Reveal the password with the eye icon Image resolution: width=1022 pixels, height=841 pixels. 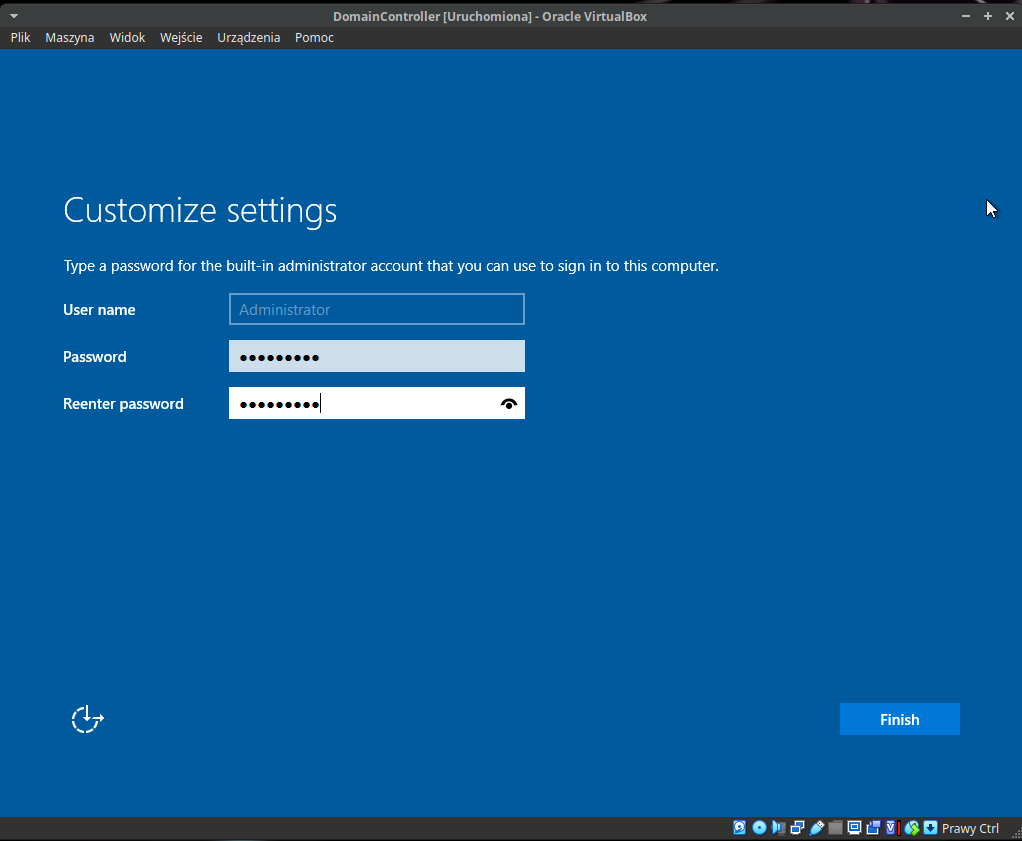509,404
